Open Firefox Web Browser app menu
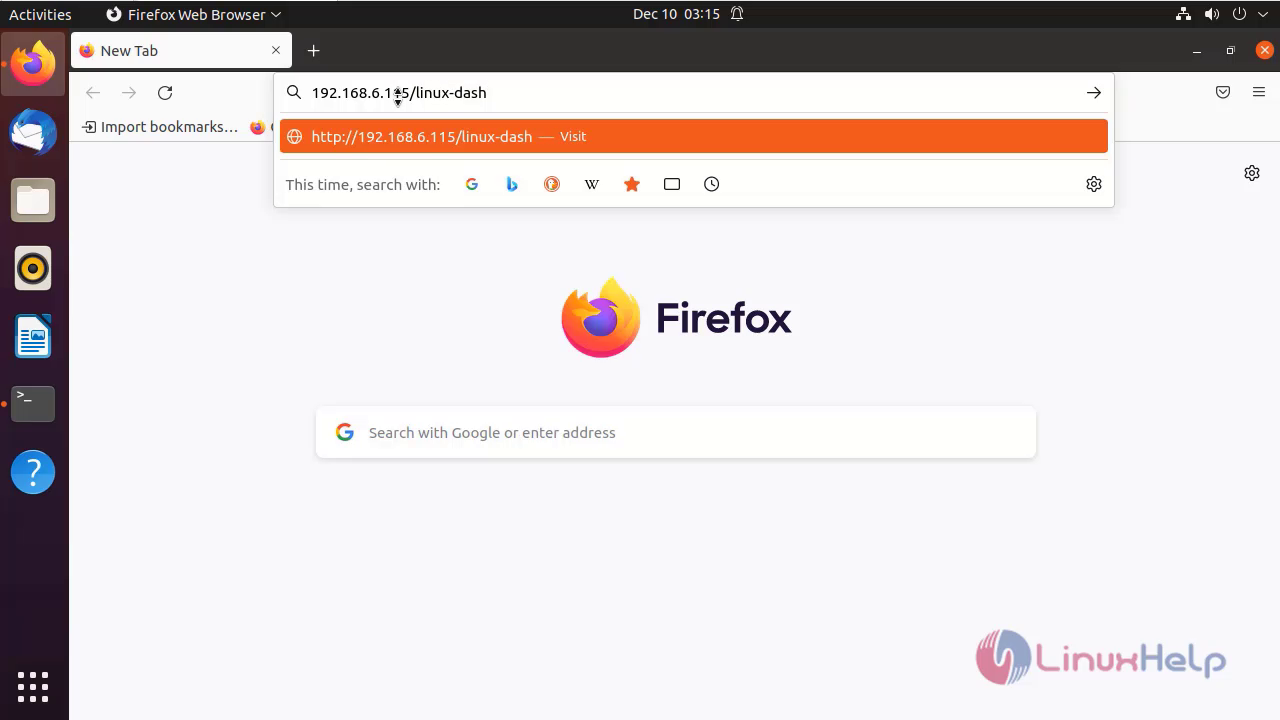The height and width of the screenshot is (720, 1280). tap(193, 14)
